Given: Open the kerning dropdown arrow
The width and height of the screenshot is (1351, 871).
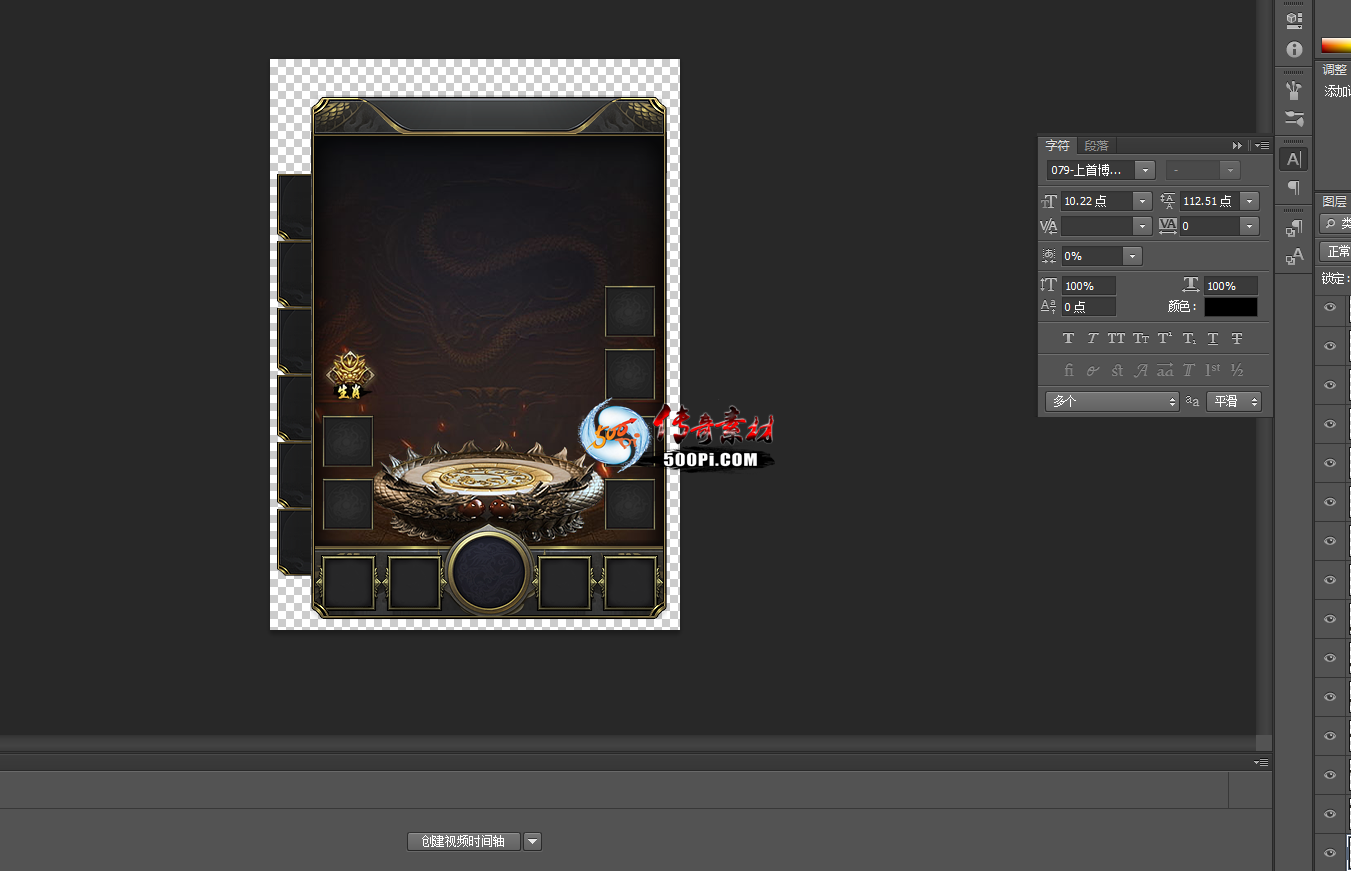Looking at the screenshot, I should [x=1142, y=227].
